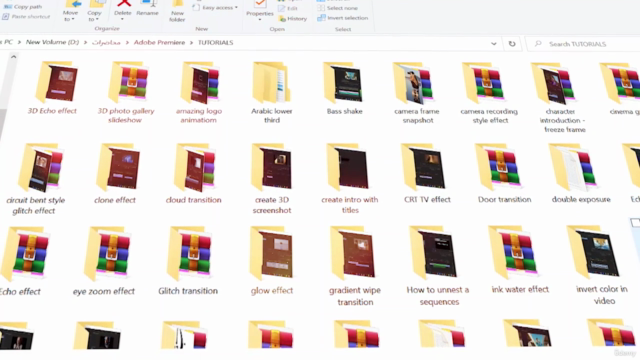This screenshot has width=640, height=360.
Task: Expand the address bar history dropdown
Action: [x=493, y=44]
